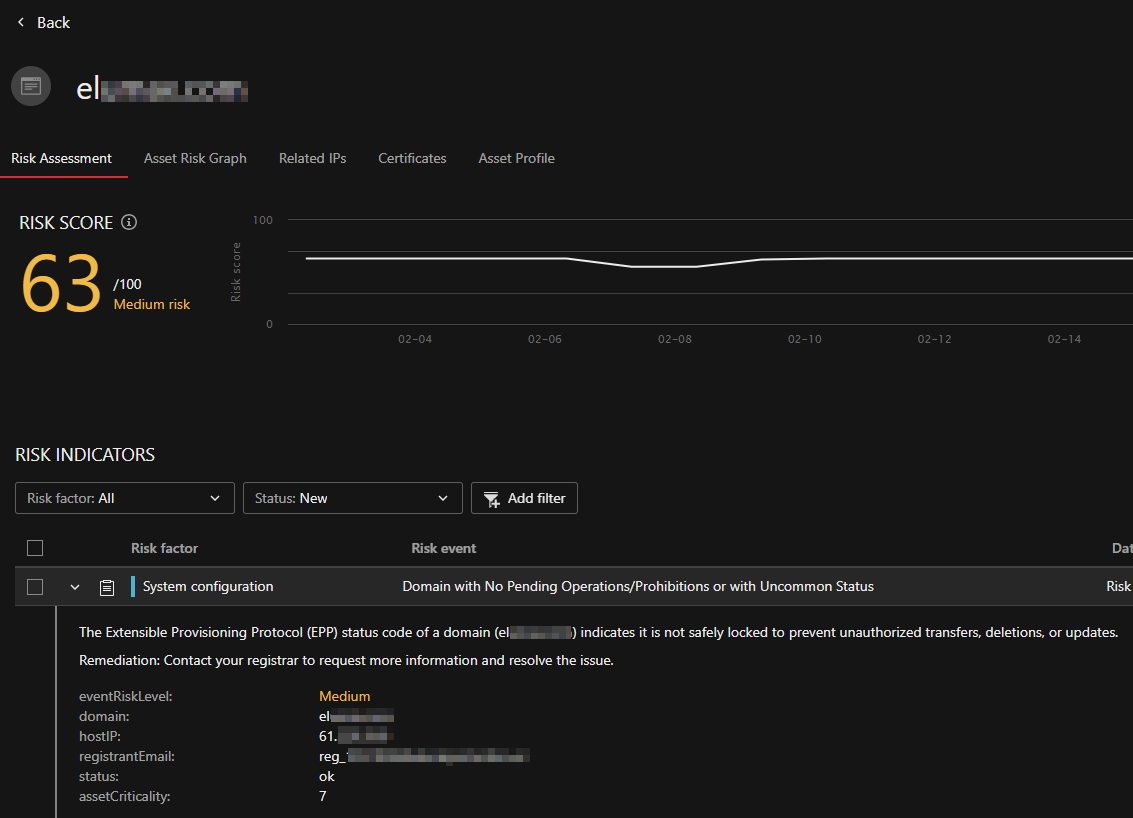Click the Back link text
The image size is (1133, 818).
tap(53, 22)
